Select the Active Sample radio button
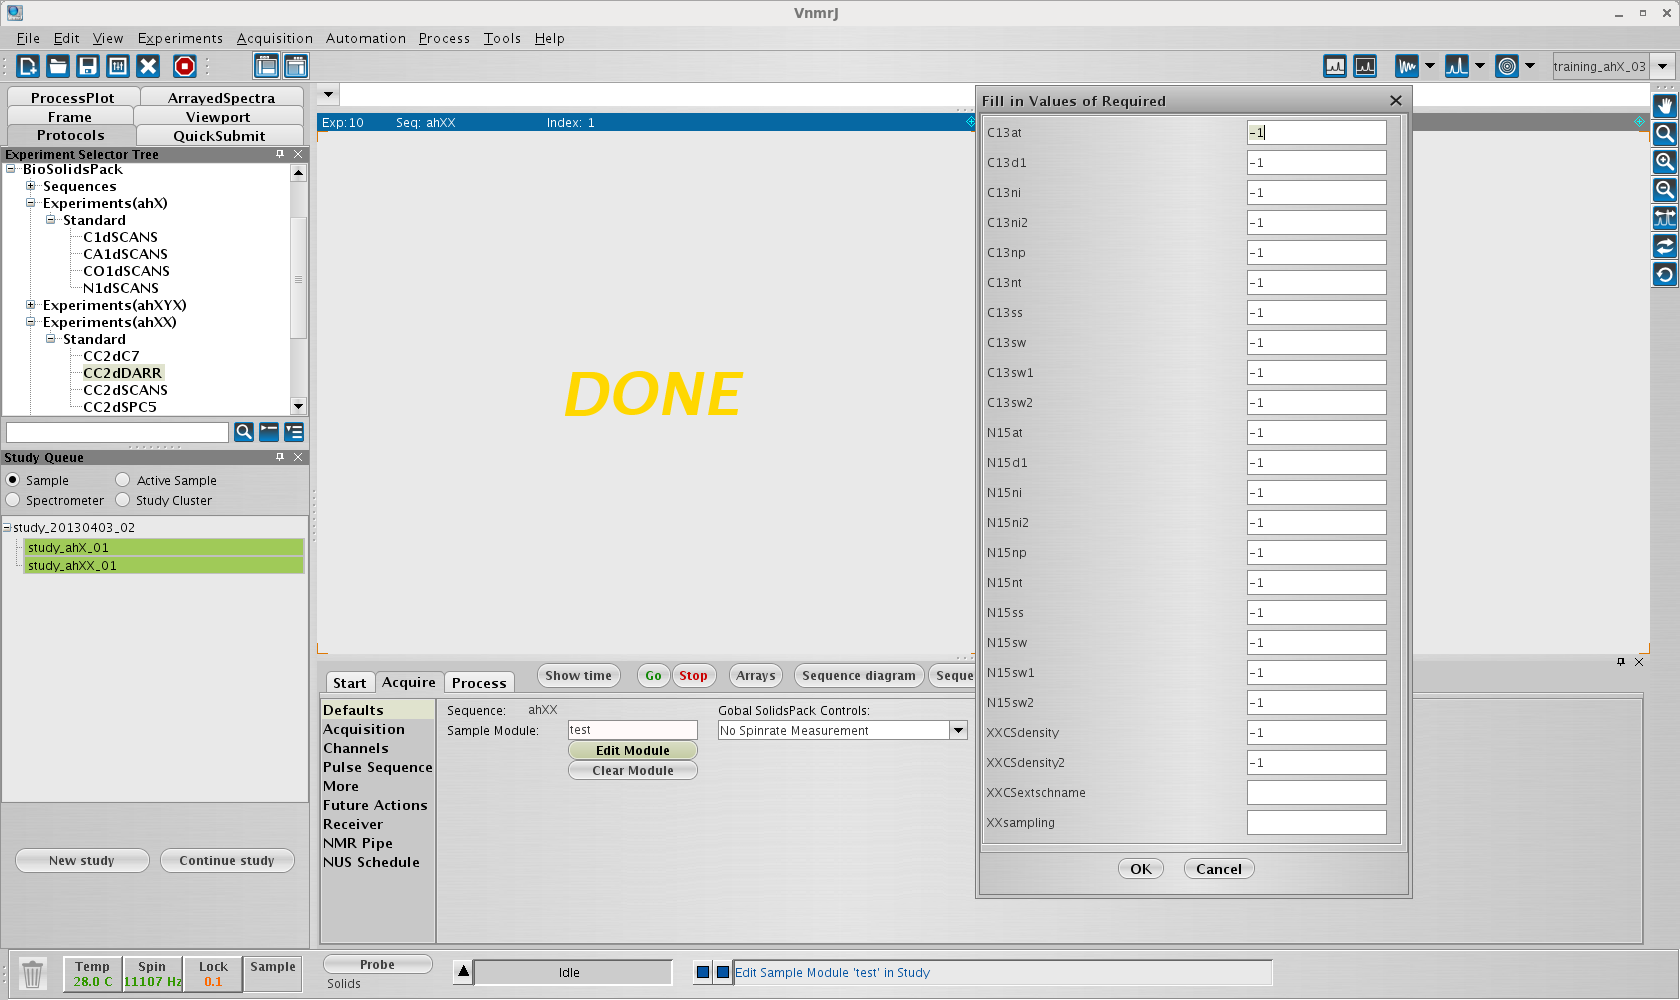The image size is (1680, 1000). coord(123,480)
